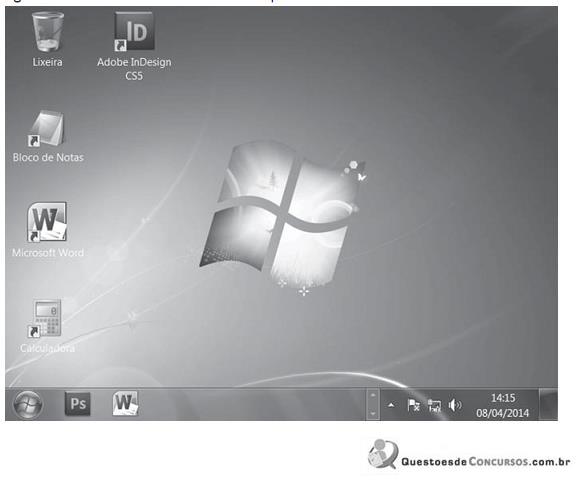Click the network status tray icon
Image resolution: width=581 pixels, height=485 pixels.
(x=434, y=405)
